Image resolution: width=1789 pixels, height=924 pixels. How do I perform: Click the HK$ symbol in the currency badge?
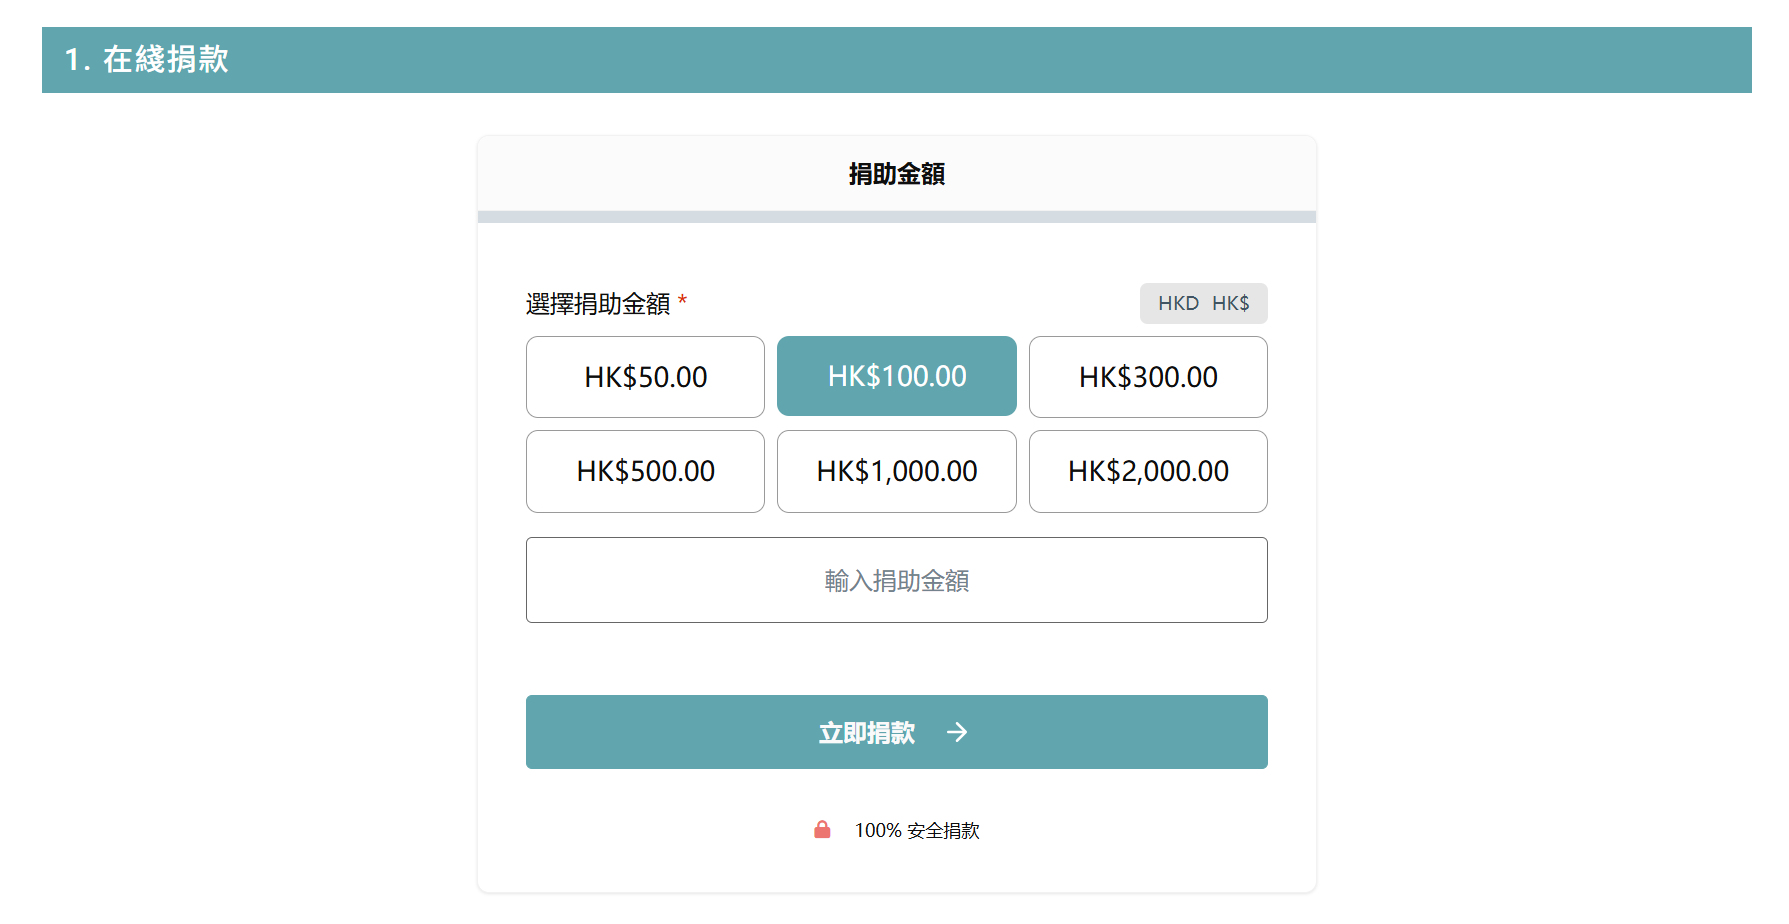click(1231, 303)
